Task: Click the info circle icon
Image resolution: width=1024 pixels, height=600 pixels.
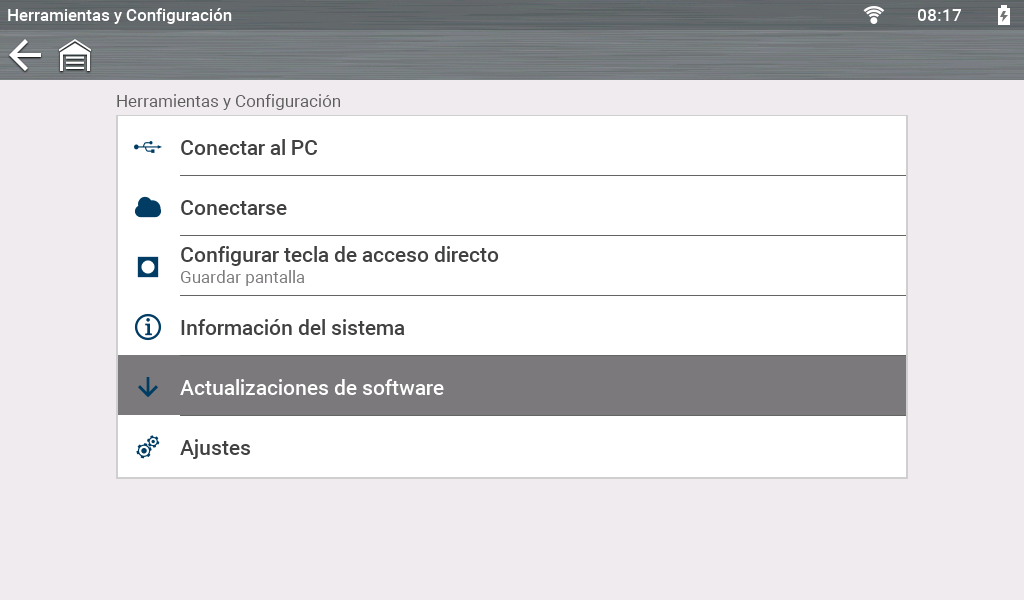Action: pyautogui.click(x=148, y=327)
